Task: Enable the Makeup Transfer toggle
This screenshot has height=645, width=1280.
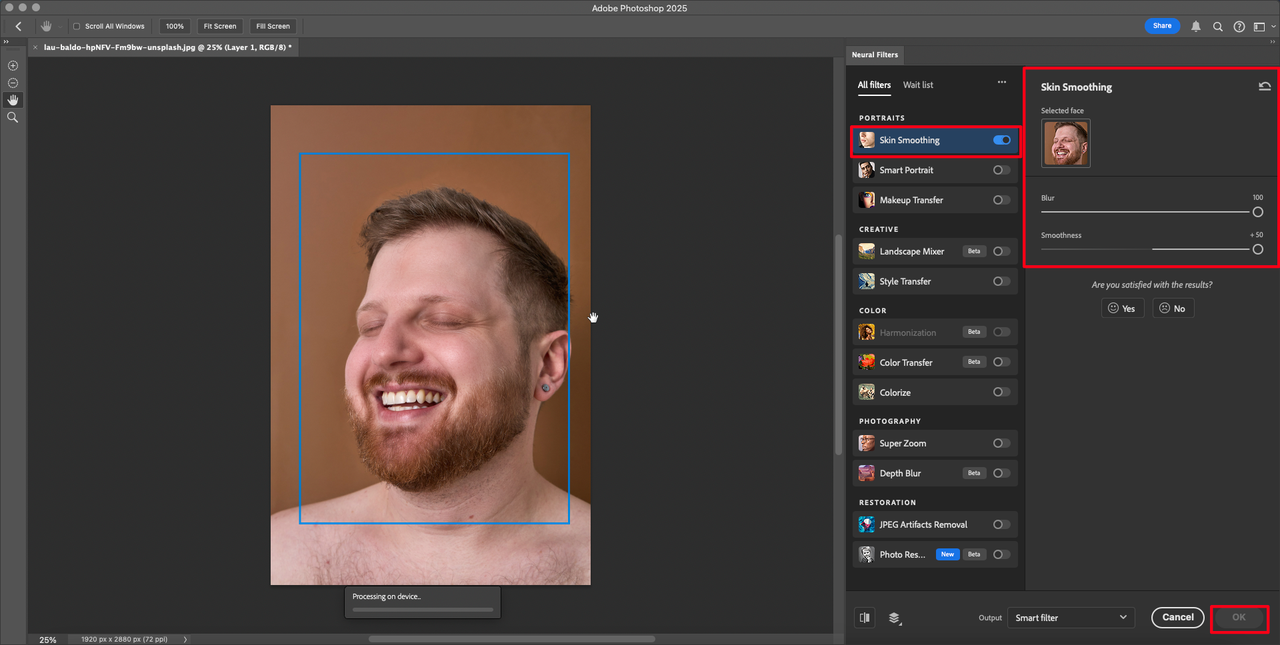Action: [1001, 200]
